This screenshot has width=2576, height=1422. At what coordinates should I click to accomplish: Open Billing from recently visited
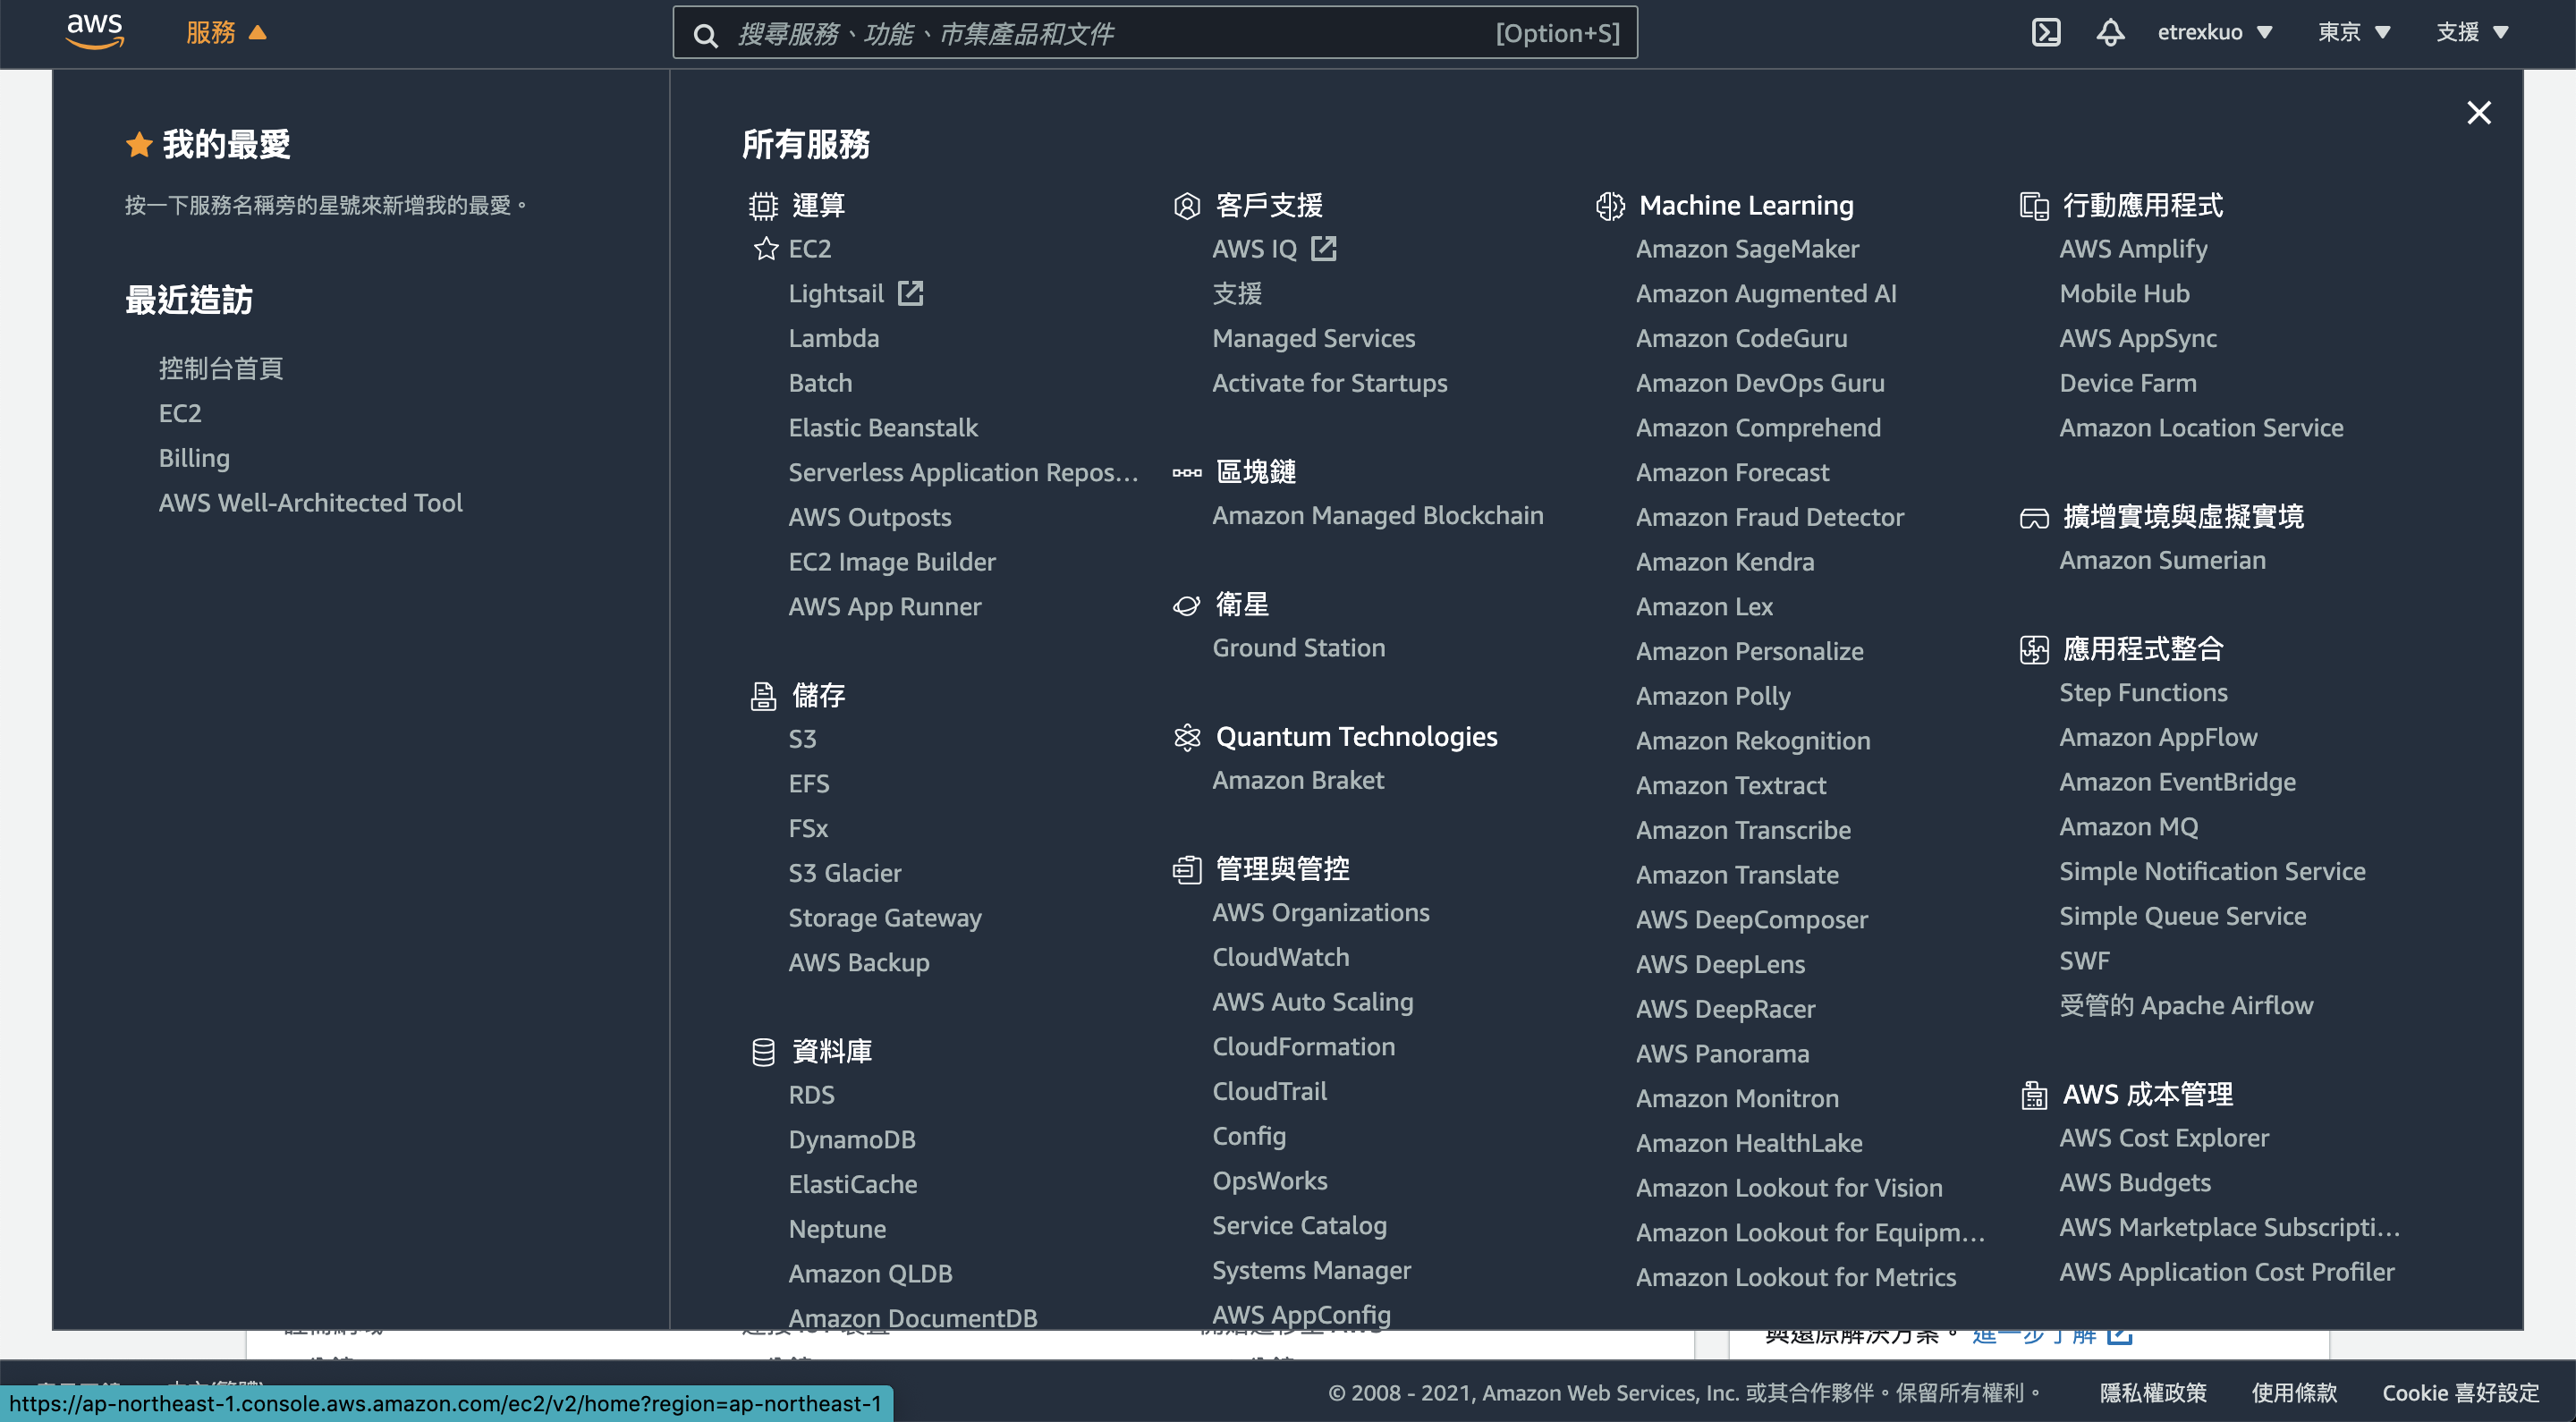coord(194,458)
